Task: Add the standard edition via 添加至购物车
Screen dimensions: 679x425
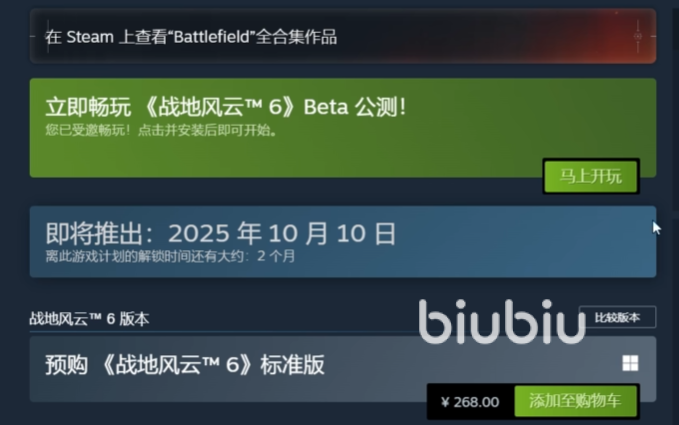Action: click(x=576, y=401)
